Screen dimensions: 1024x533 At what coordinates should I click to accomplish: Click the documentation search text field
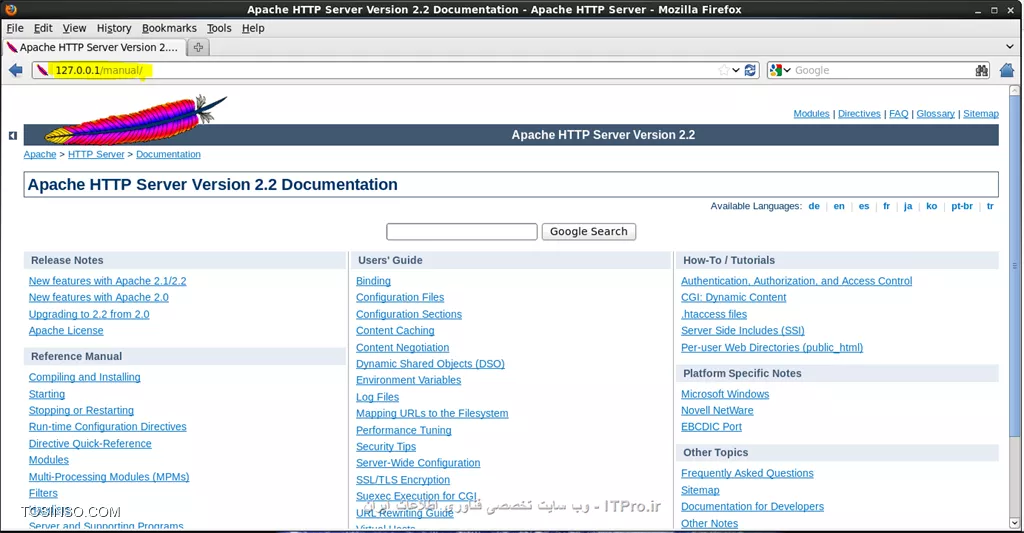point(462,231)
